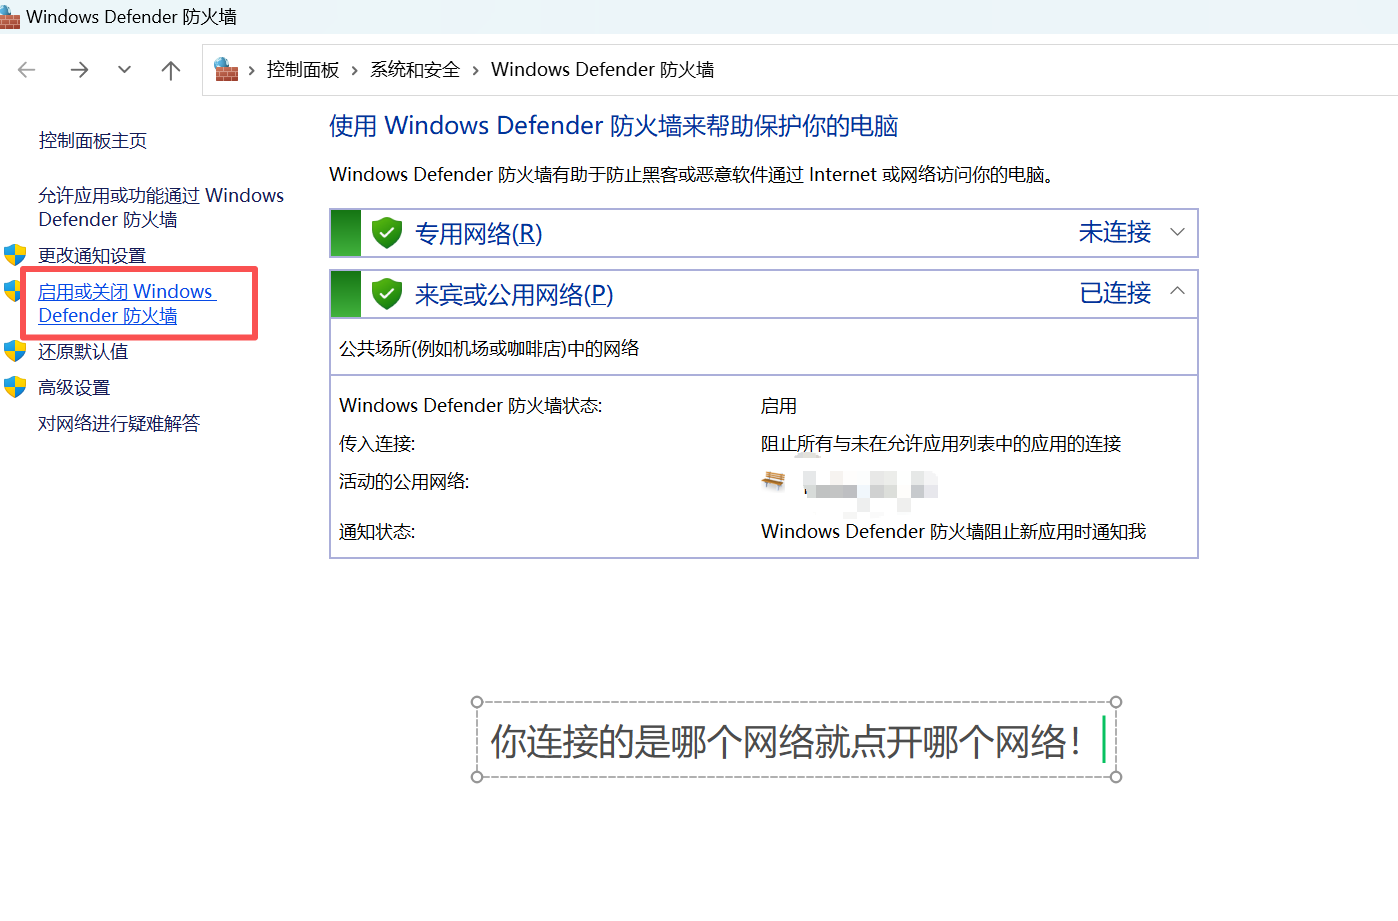
Task: Collapse the 来宾或公用网络 section
Action: pos(1177,293)
